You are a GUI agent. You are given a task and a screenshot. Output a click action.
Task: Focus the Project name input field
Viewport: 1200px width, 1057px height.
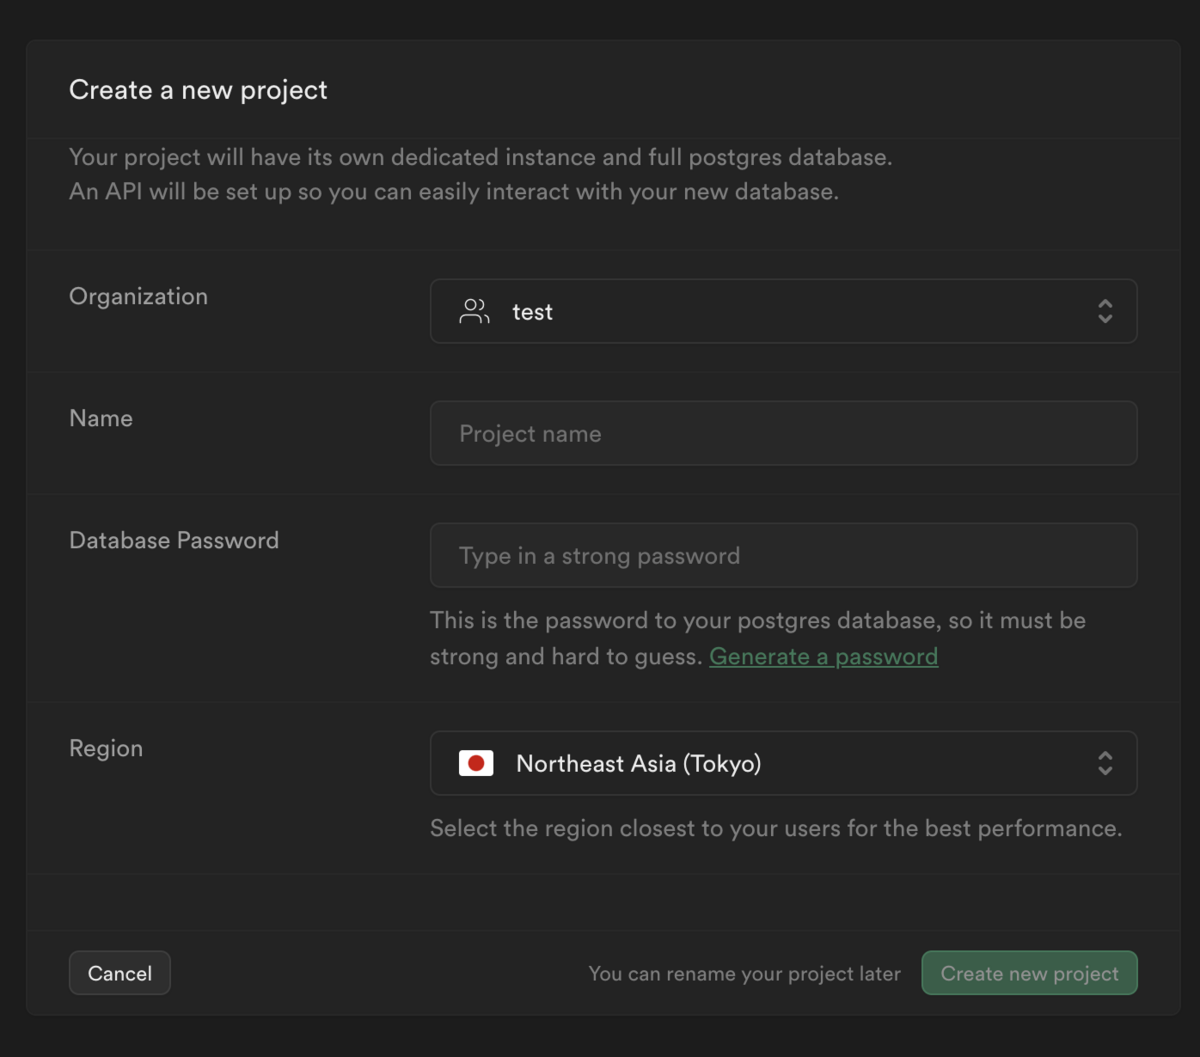coord(783,434)
